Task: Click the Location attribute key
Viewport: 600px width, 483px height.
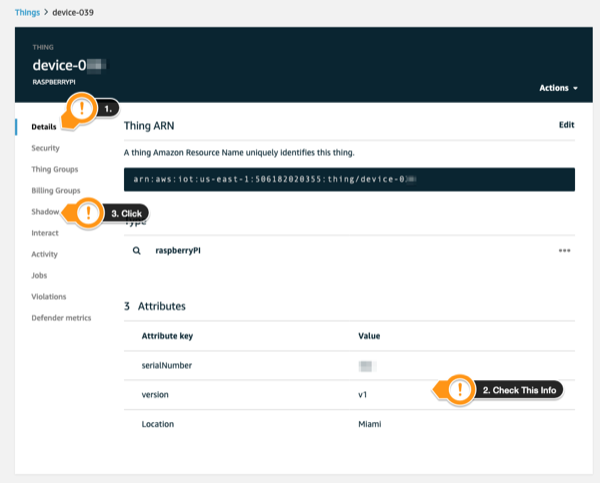Action: [x=158, y=424]
